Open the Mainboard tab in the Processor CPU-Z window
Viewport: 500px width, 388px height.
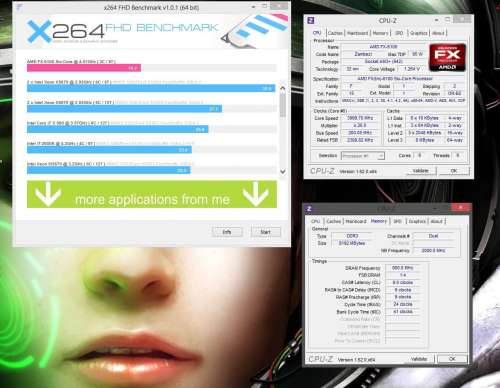tap(357, 33)
